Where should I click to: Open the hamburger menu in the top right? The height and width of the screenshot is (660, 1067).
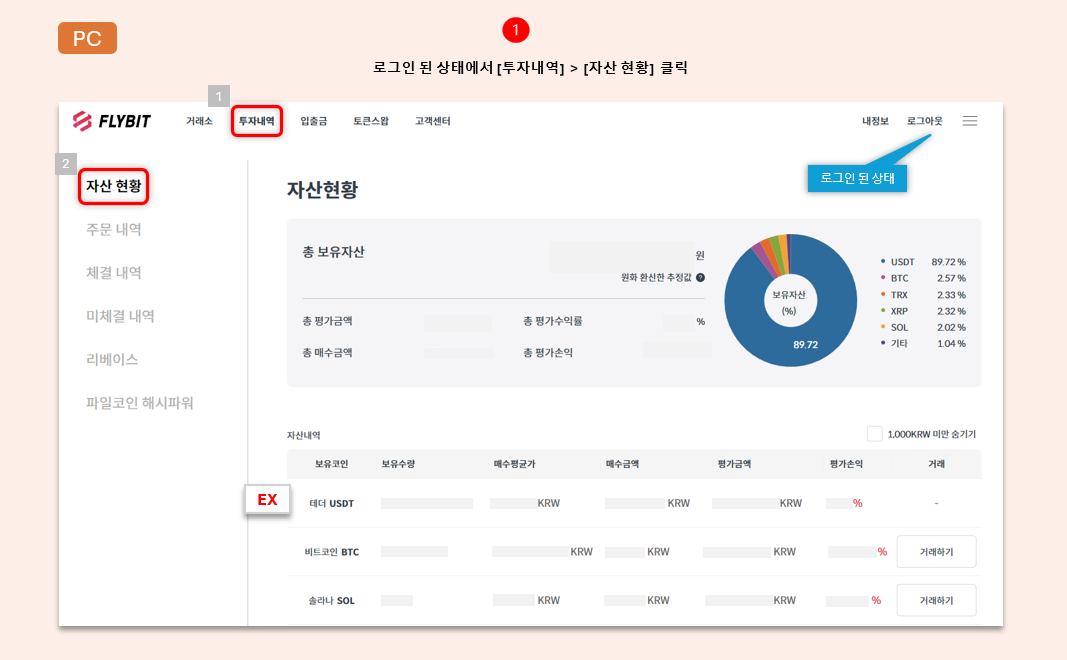969,120
